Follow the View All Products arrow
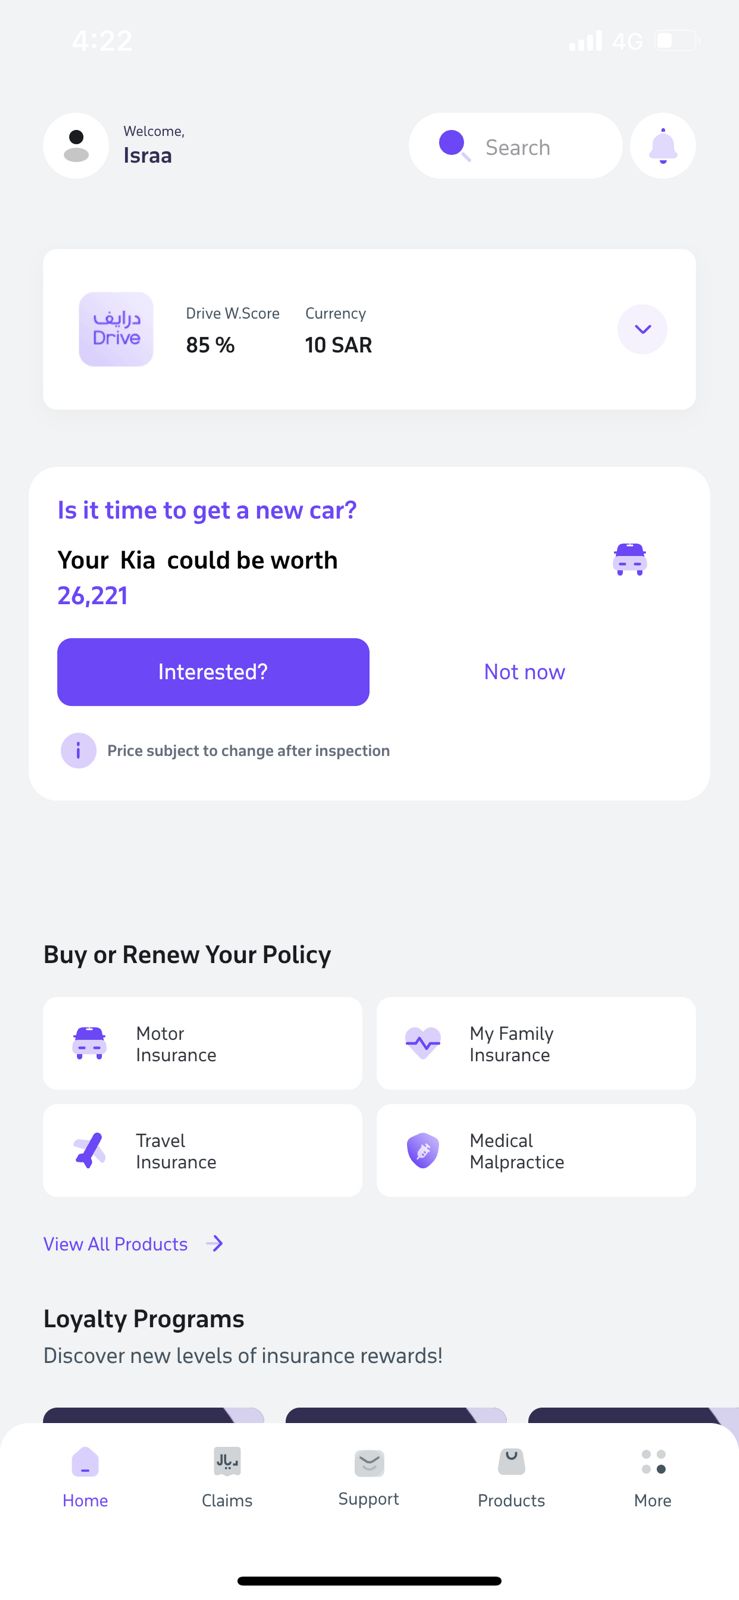This screenshot has height=1600, width=739. 215,1243
